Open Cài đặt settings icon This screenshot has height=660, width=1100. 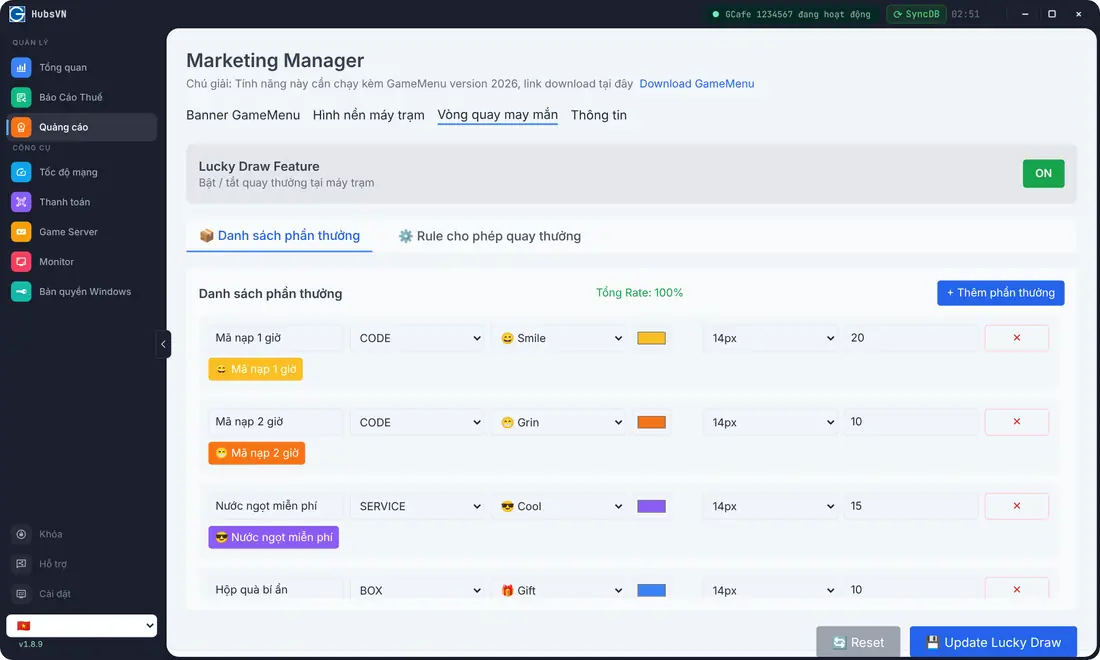point(21,594)
